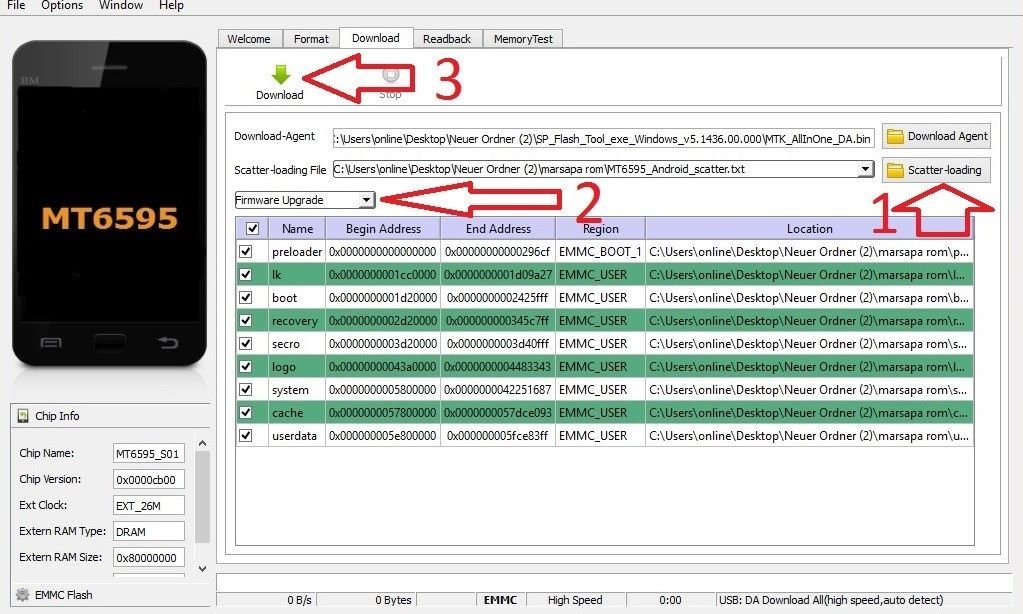Switch to the Format tab

[311, 39]
